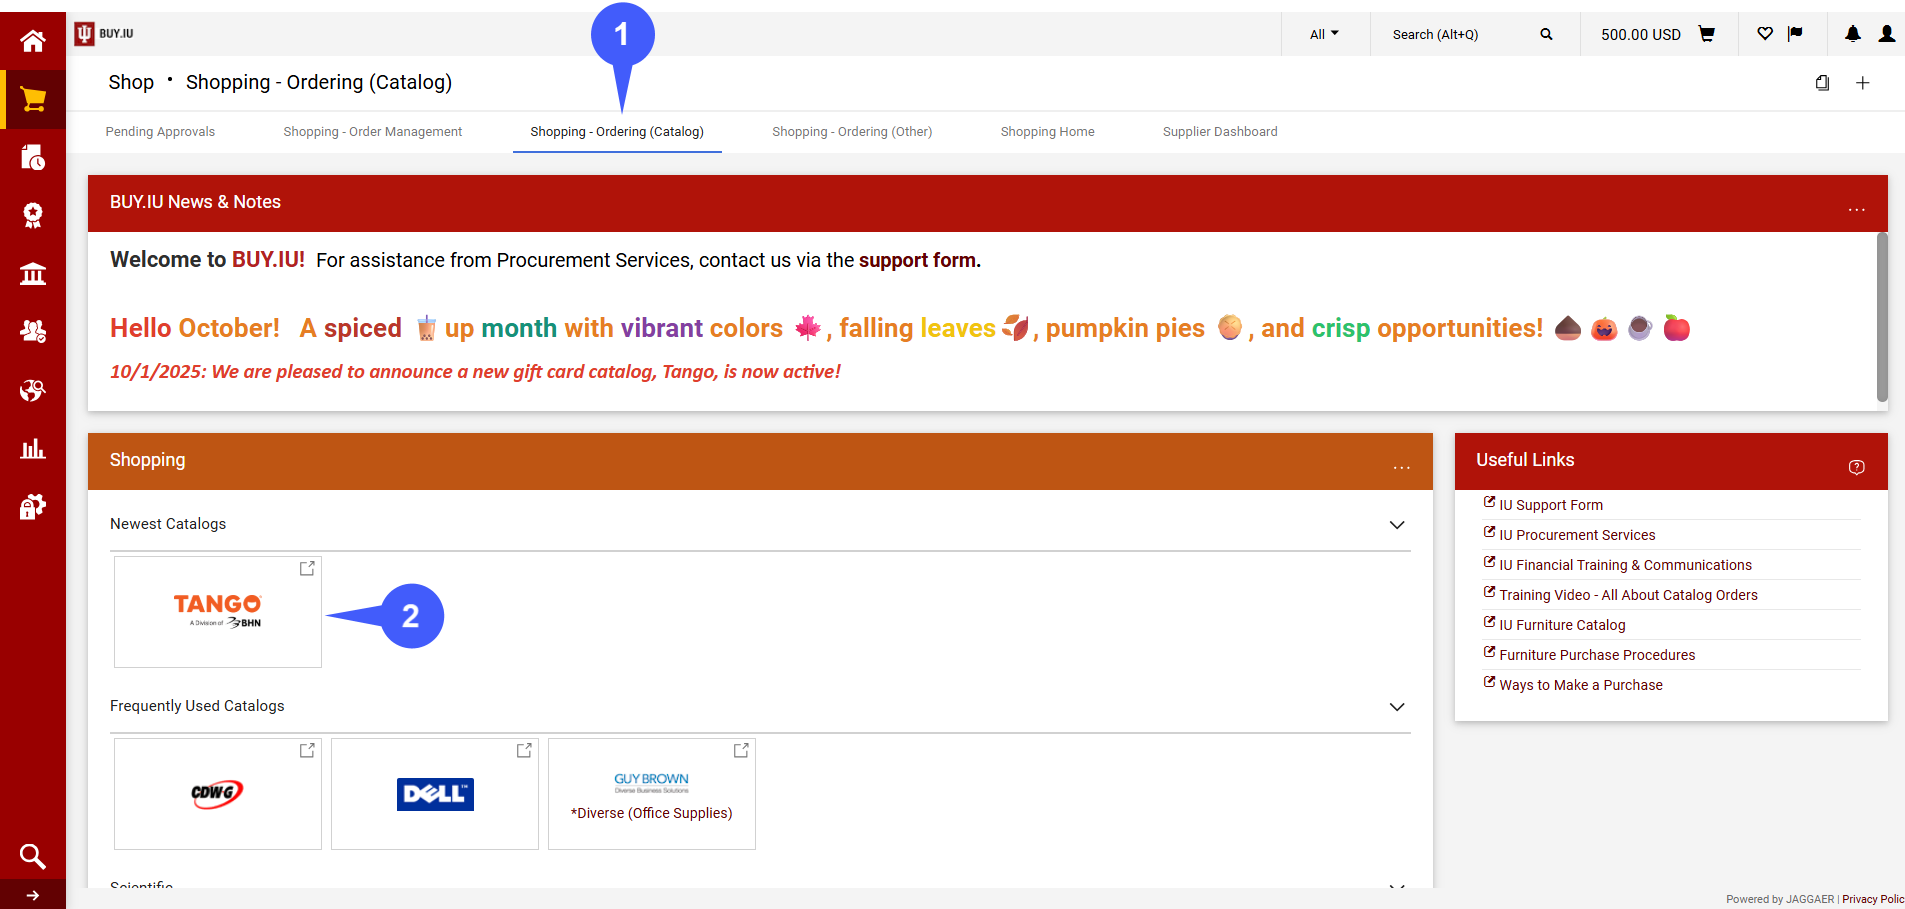Open the Training Video - All About Catalog Orders
This screenshot has height=909, width=1905.
[1628, 594]
